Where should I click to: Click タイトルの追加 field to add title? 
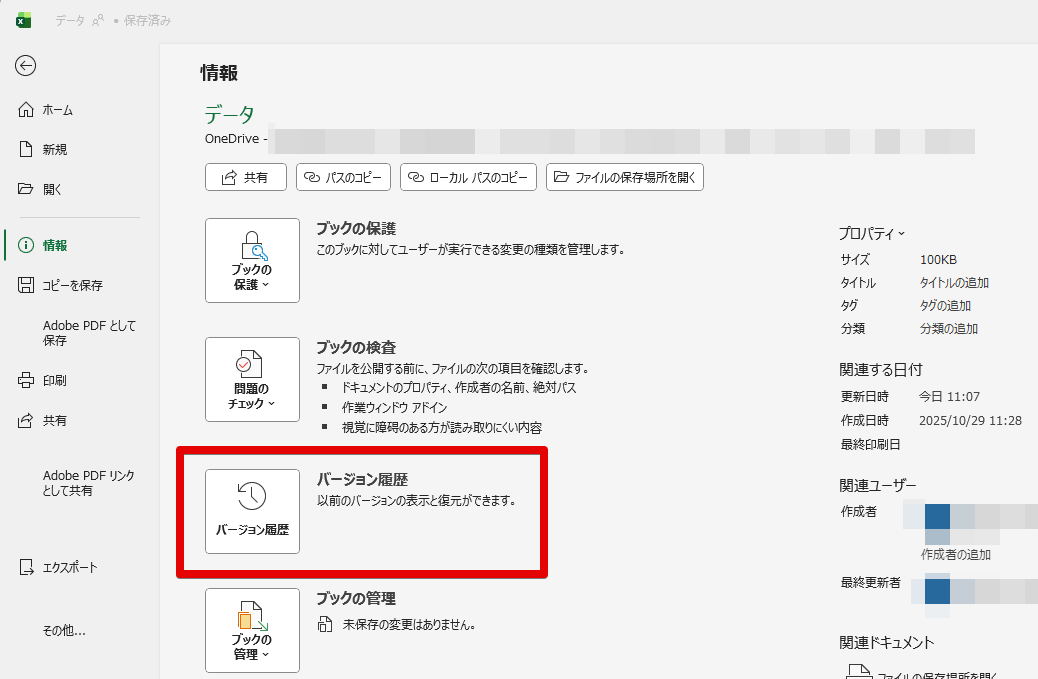(954, 283)
